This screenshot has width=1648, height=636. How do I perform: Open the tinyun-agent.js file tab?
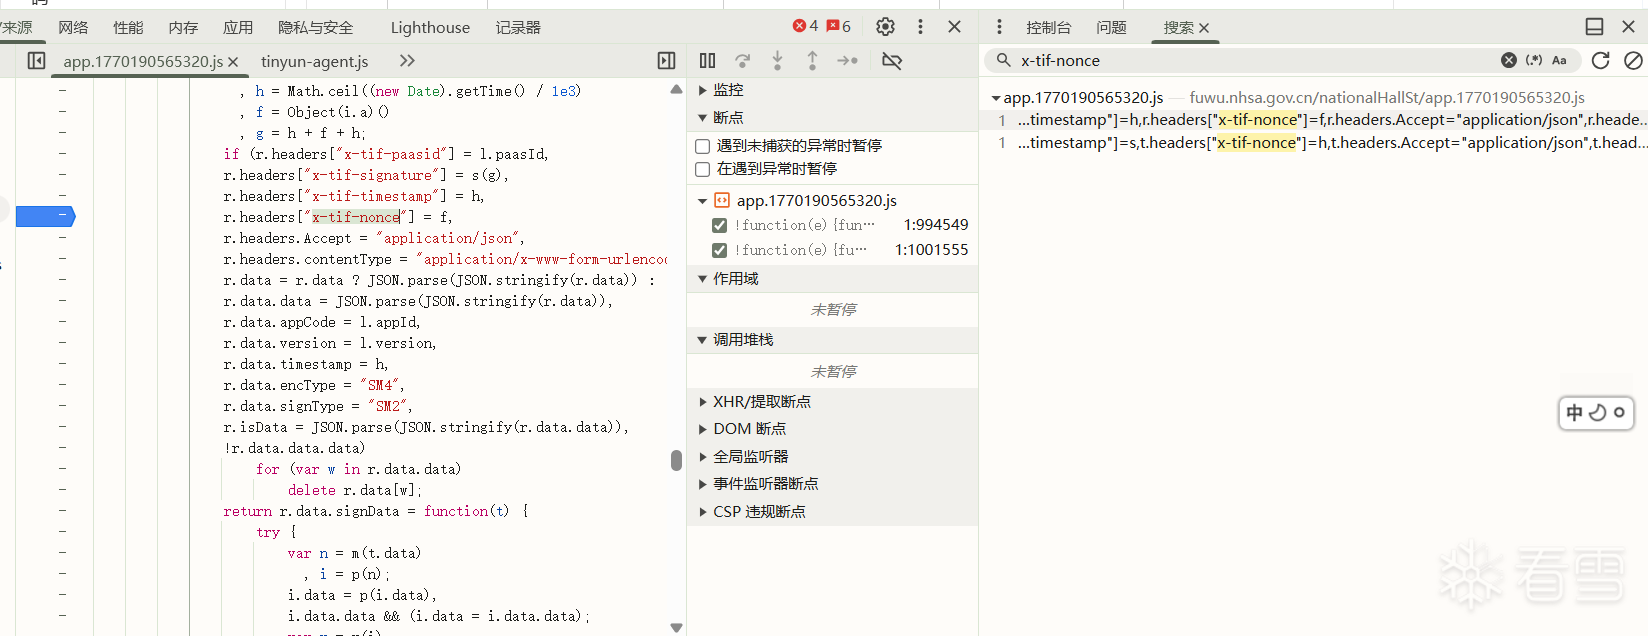pyautogui.click(x=315, y=61)
